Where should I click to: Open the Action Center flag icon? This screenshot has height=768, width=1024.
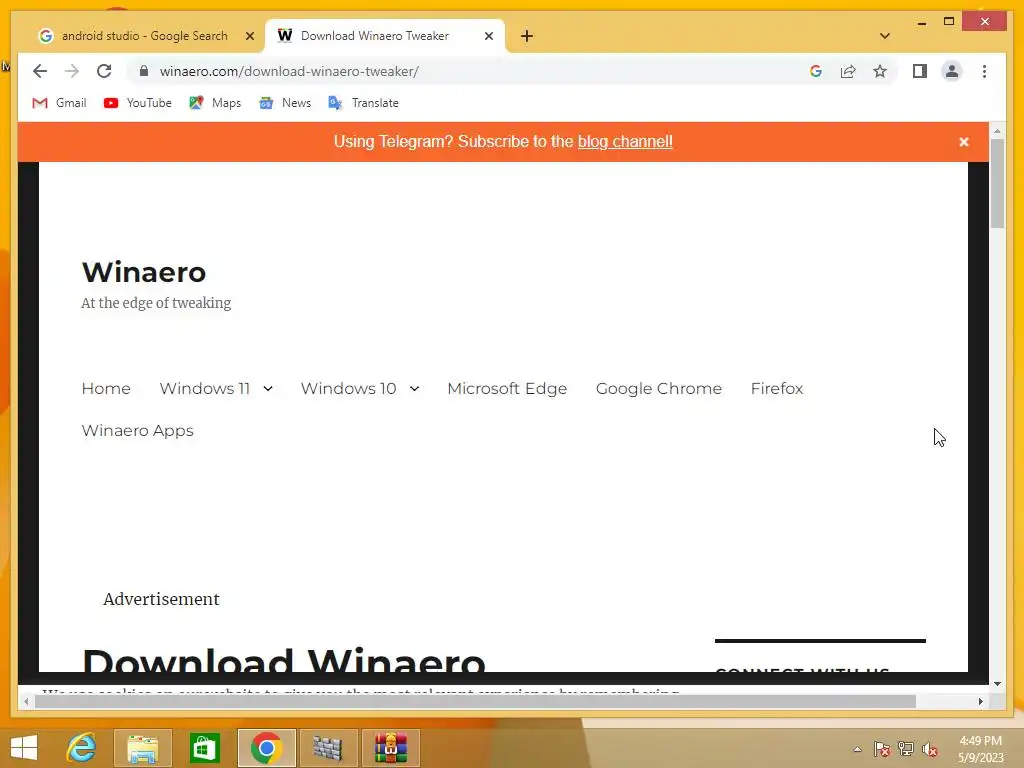[x=881, y=749]
